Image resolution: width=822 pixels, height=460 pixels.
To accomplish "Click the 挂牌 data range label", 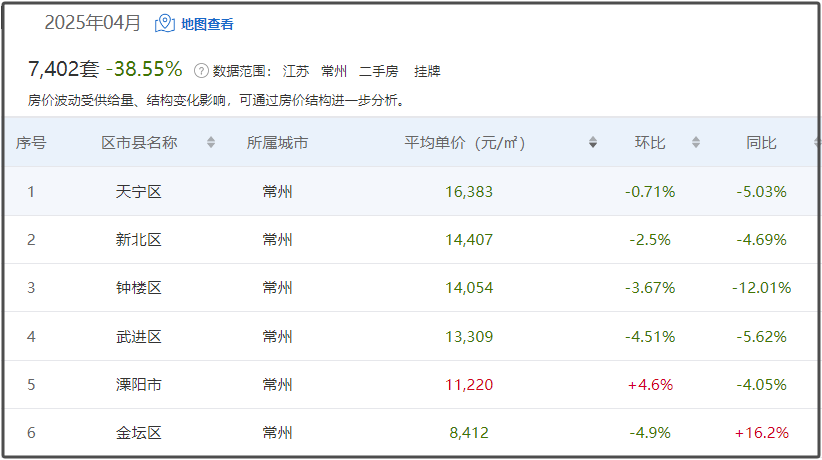I will [427, 71].
